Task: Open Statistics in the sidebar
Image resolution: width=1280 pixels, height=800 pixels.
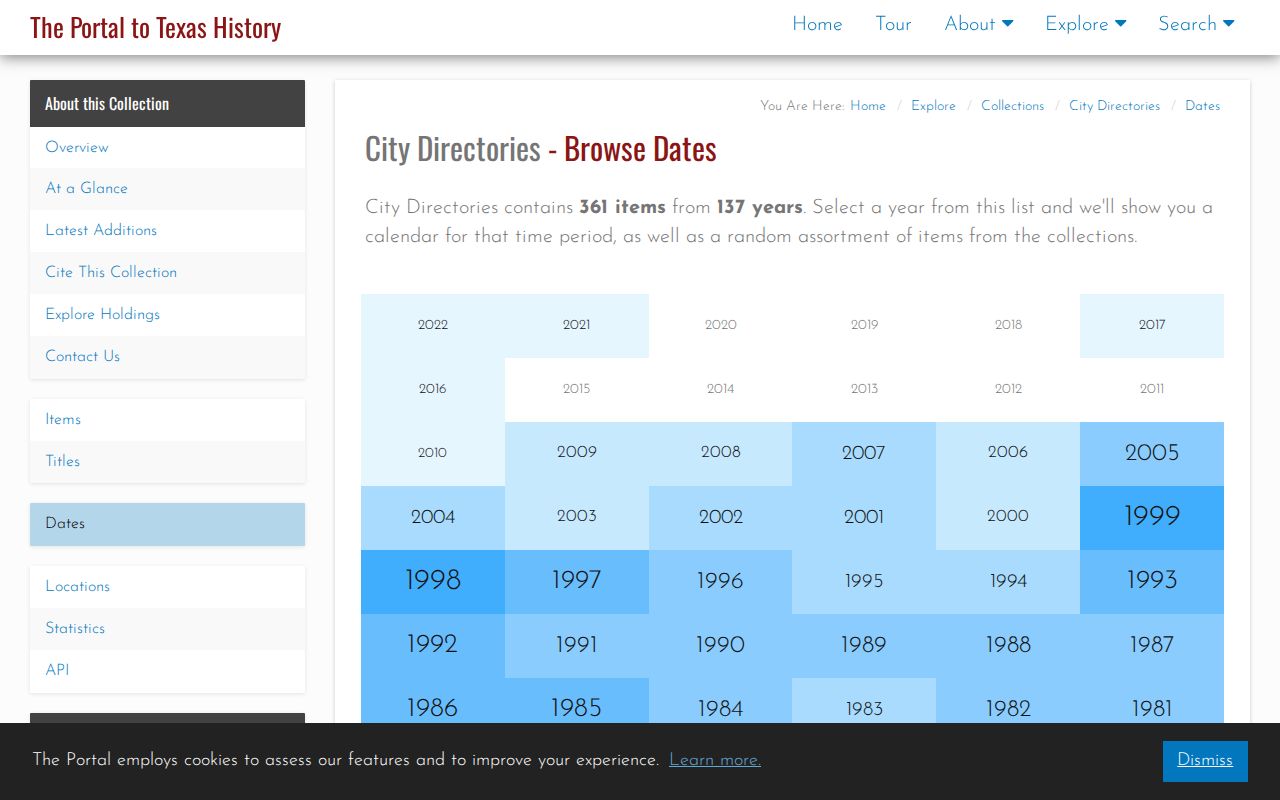Action: pyautogui.click(x=167, y=628)
